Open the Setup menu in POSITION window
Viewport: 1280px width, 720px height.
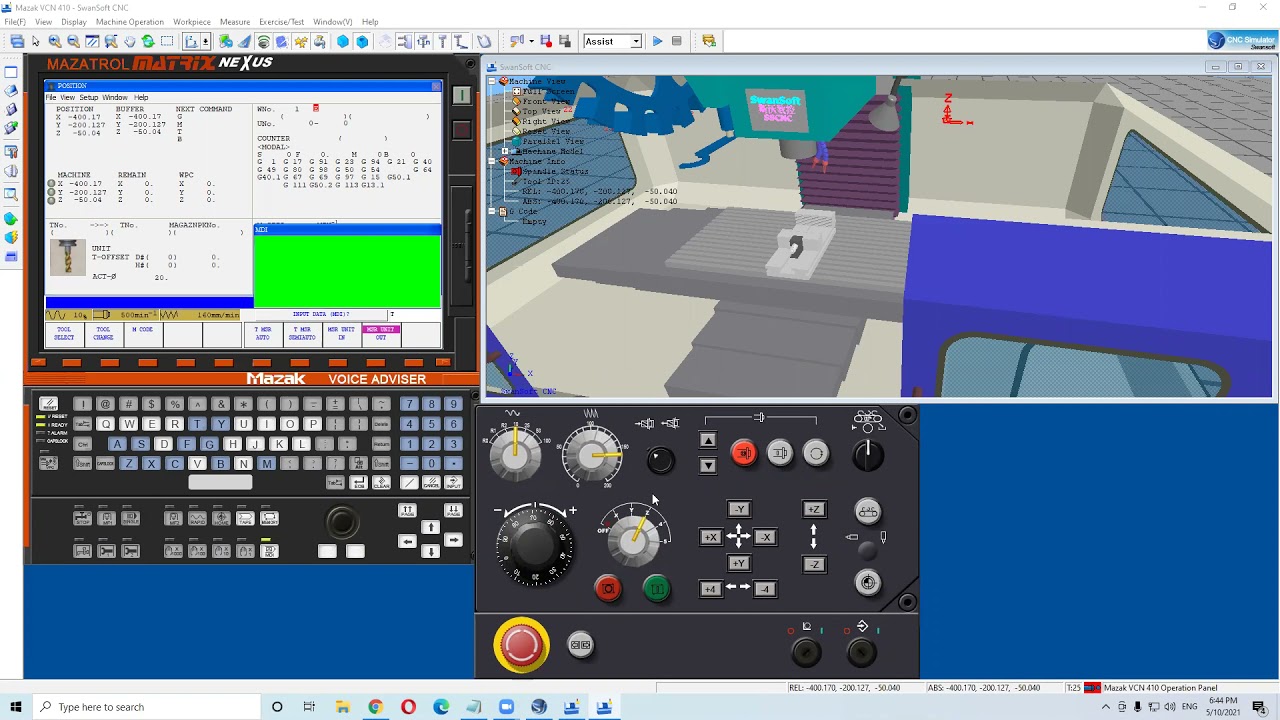click(x=89, y=97)
